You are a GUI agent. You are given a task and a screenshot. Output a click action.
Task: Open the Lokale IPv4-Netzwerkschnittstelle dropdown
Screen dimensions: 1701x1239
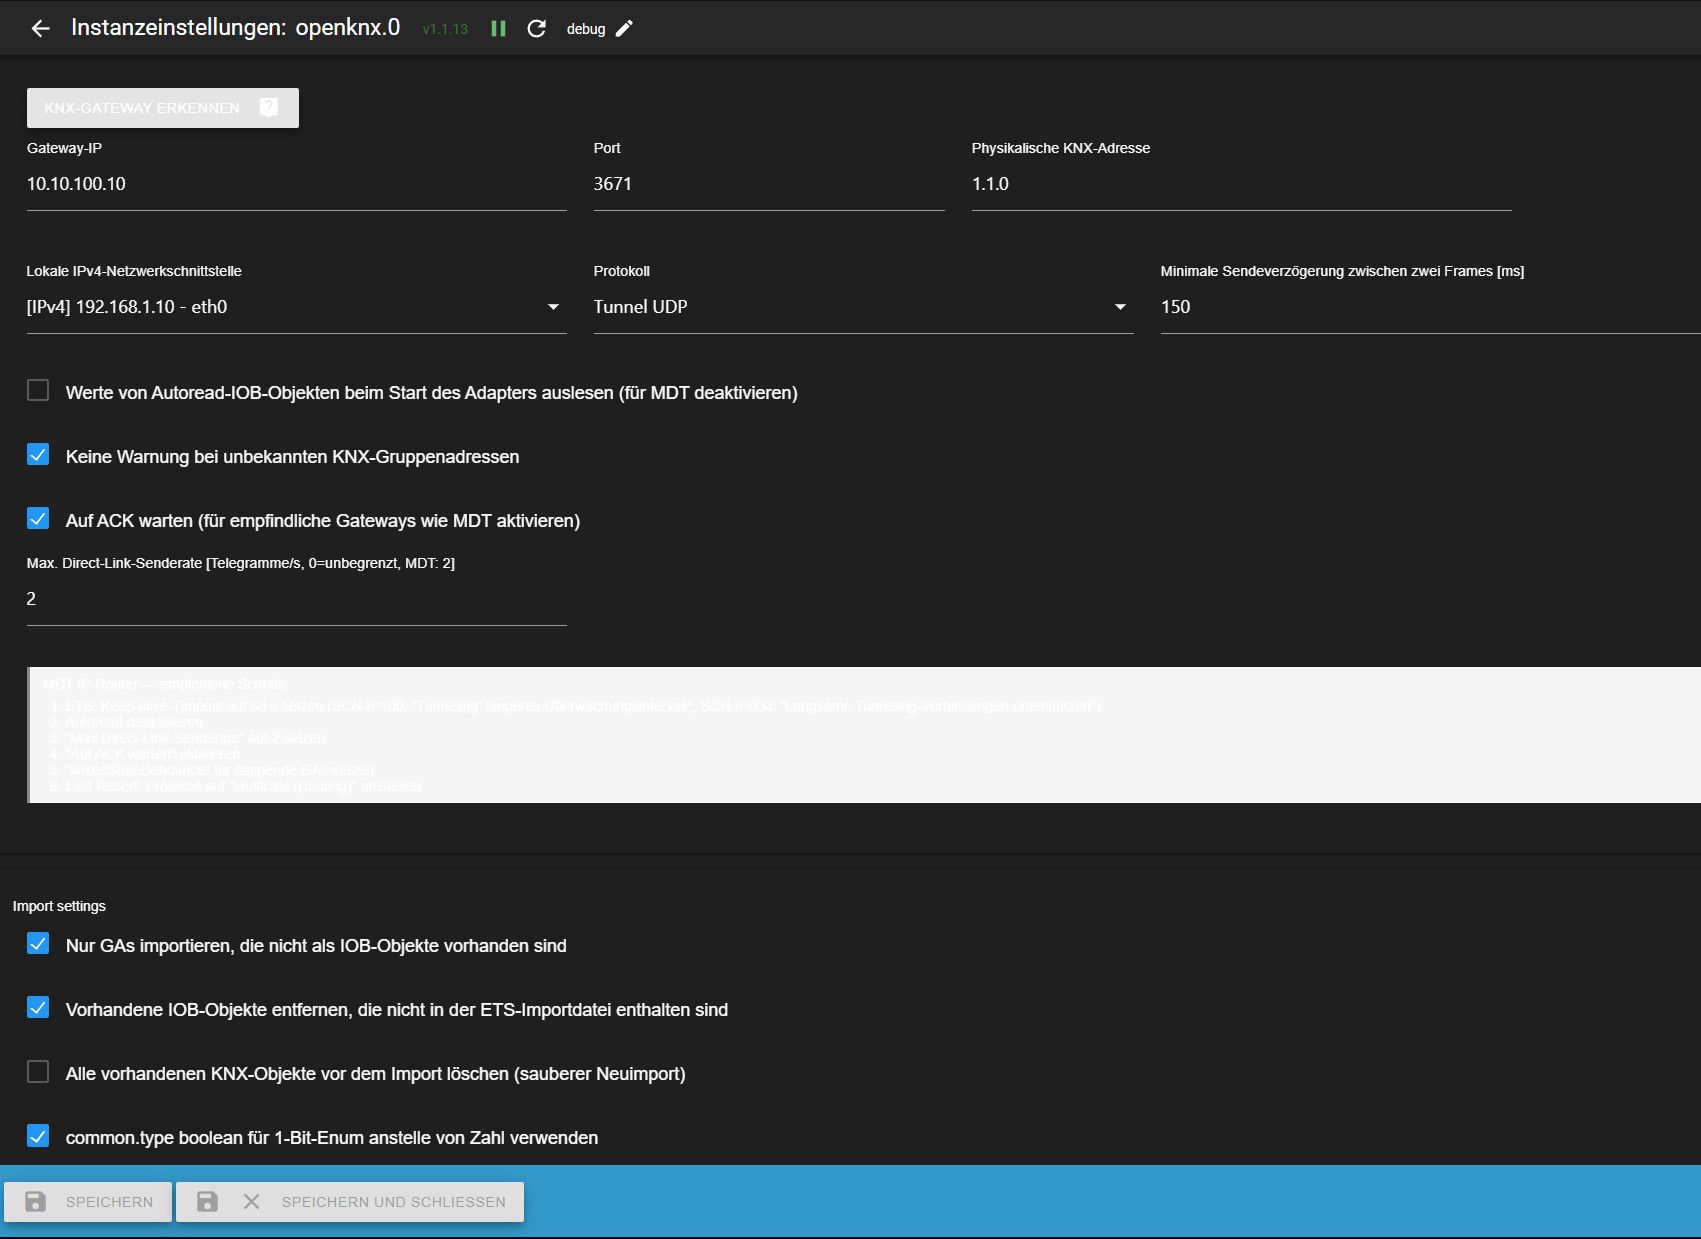coord(297,307)
